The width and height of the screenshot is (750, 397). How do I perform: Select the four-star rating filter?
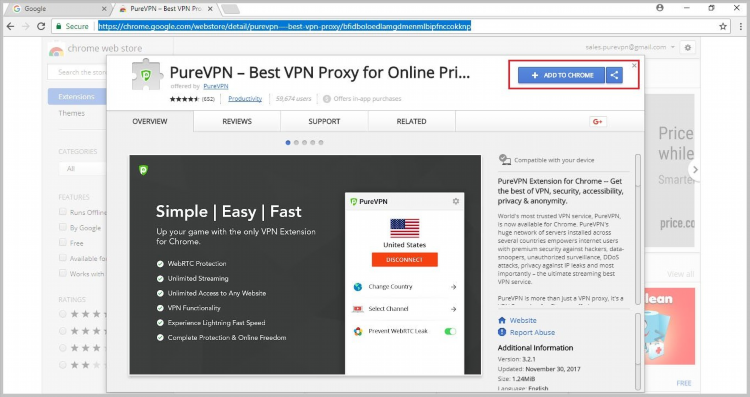pos(63,331)
